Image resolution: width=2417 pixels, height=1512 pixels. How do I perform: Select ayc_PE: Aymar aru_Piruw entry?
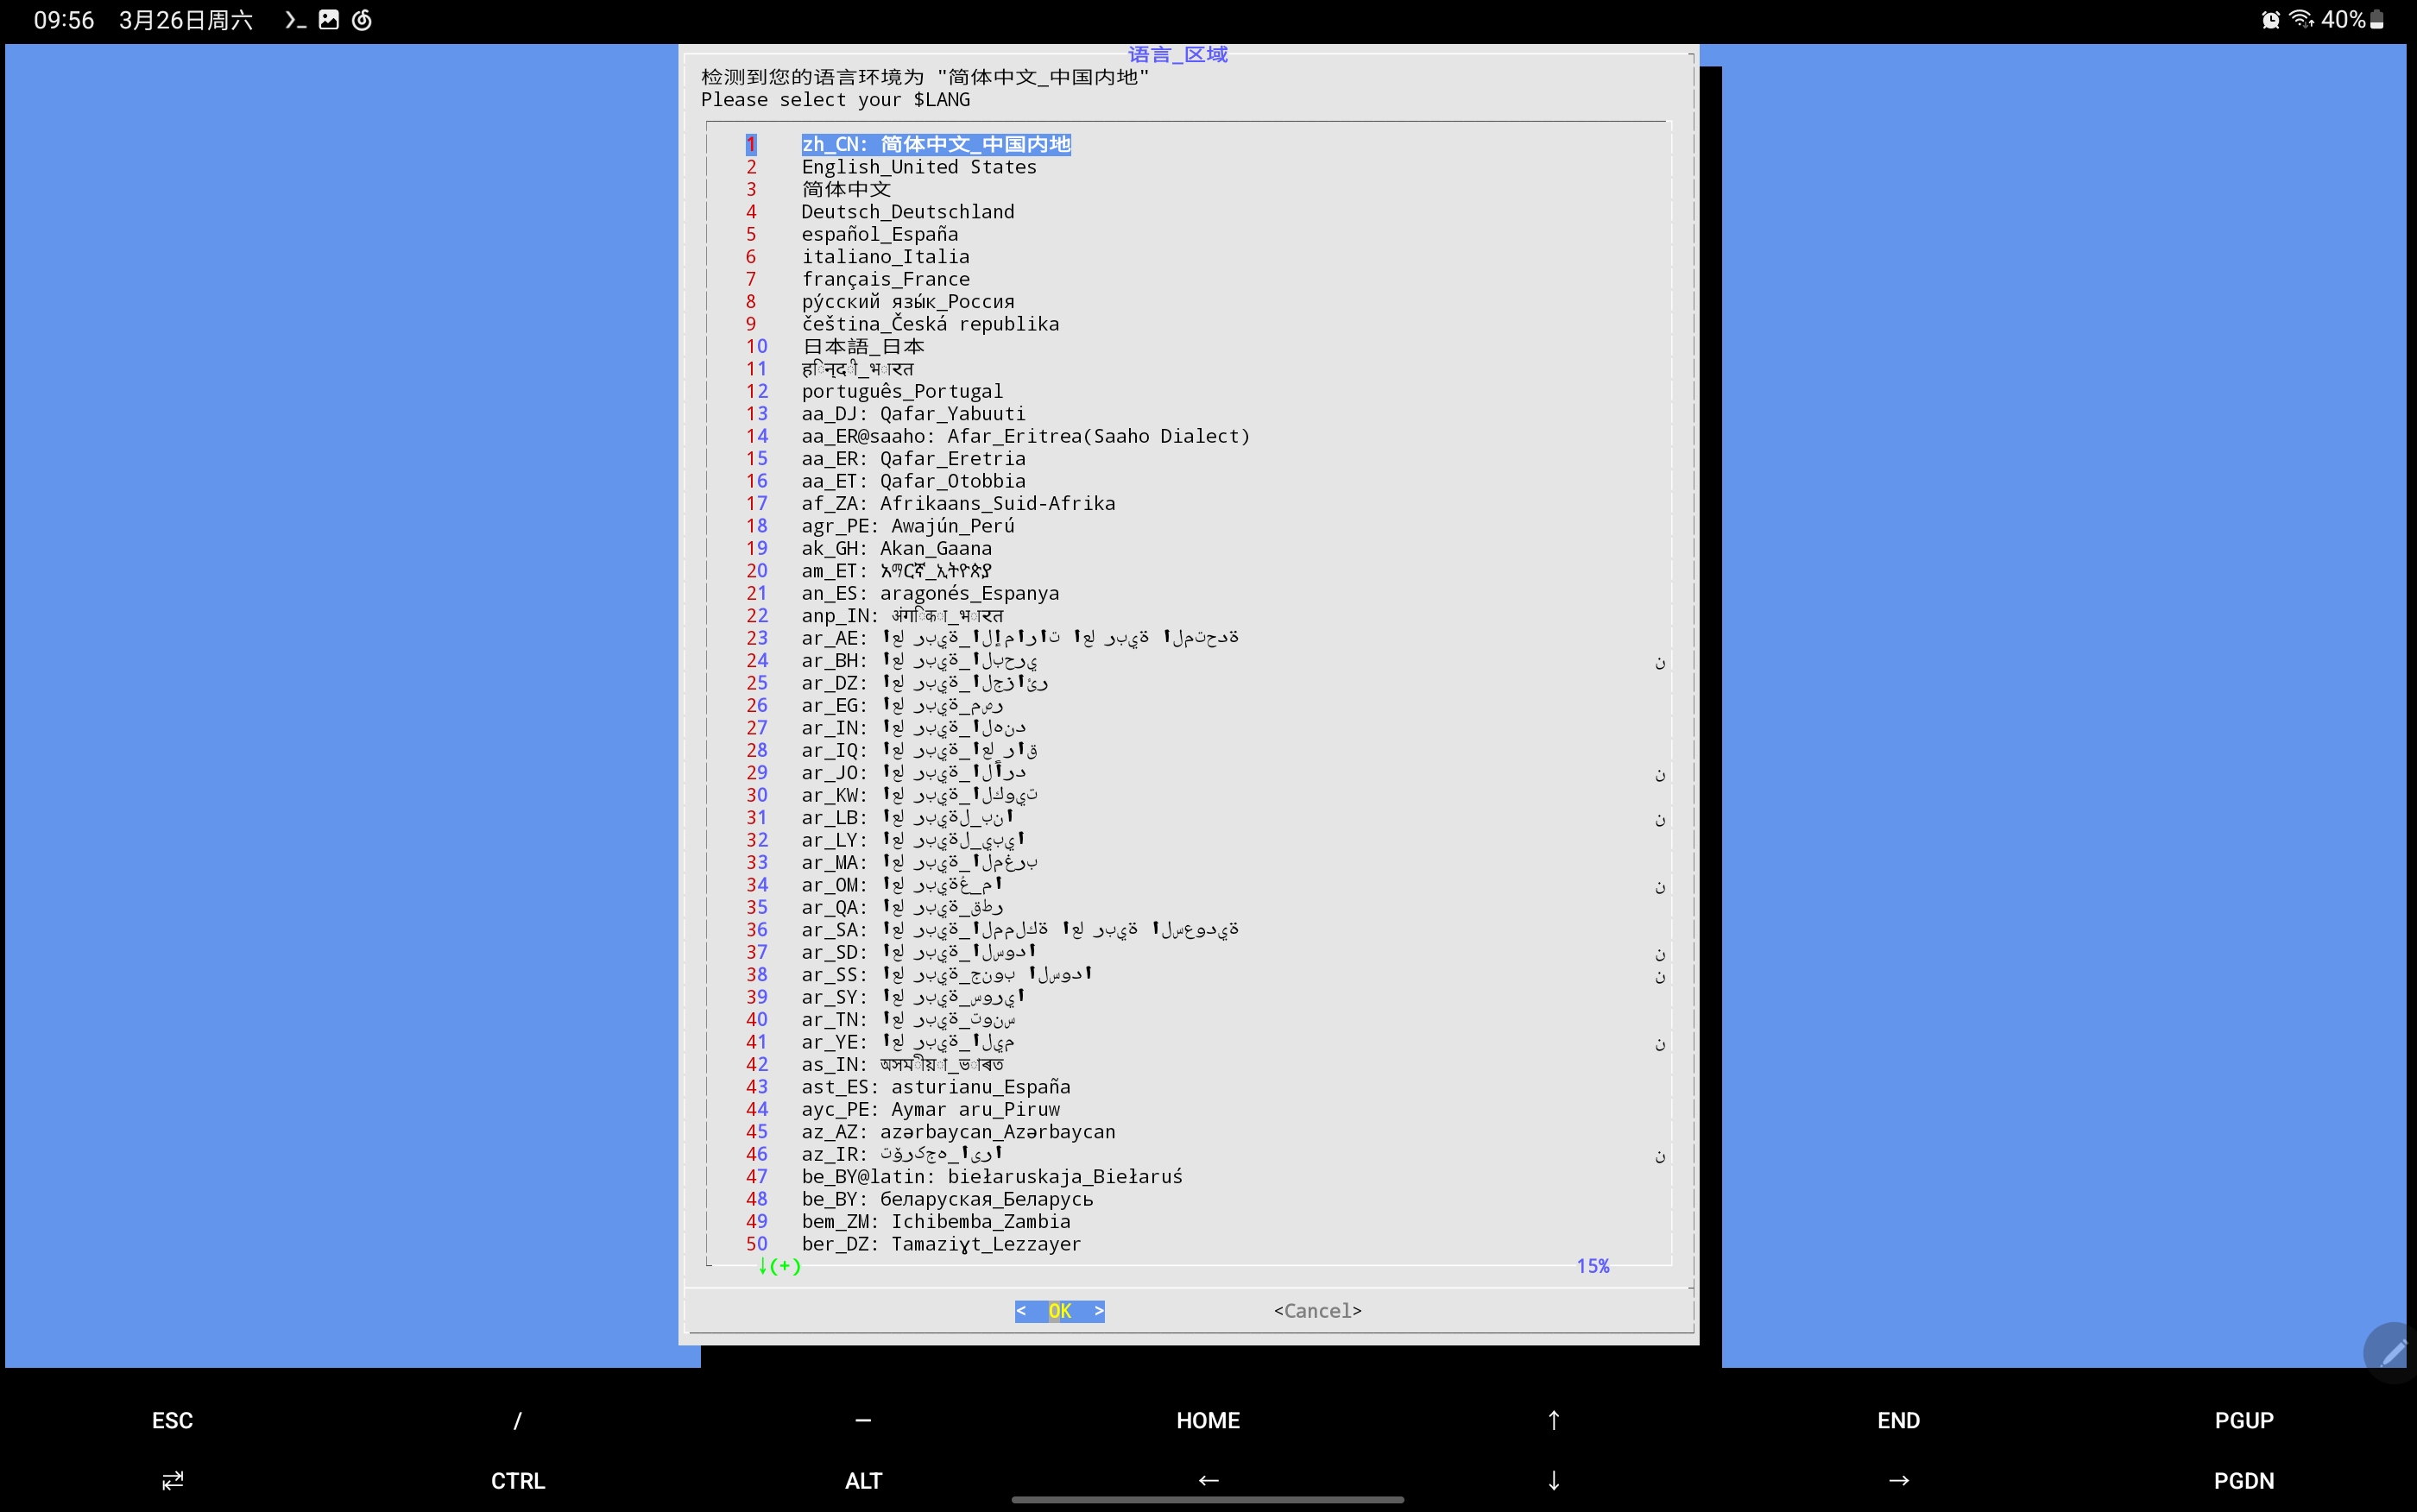coord(930,1110)
